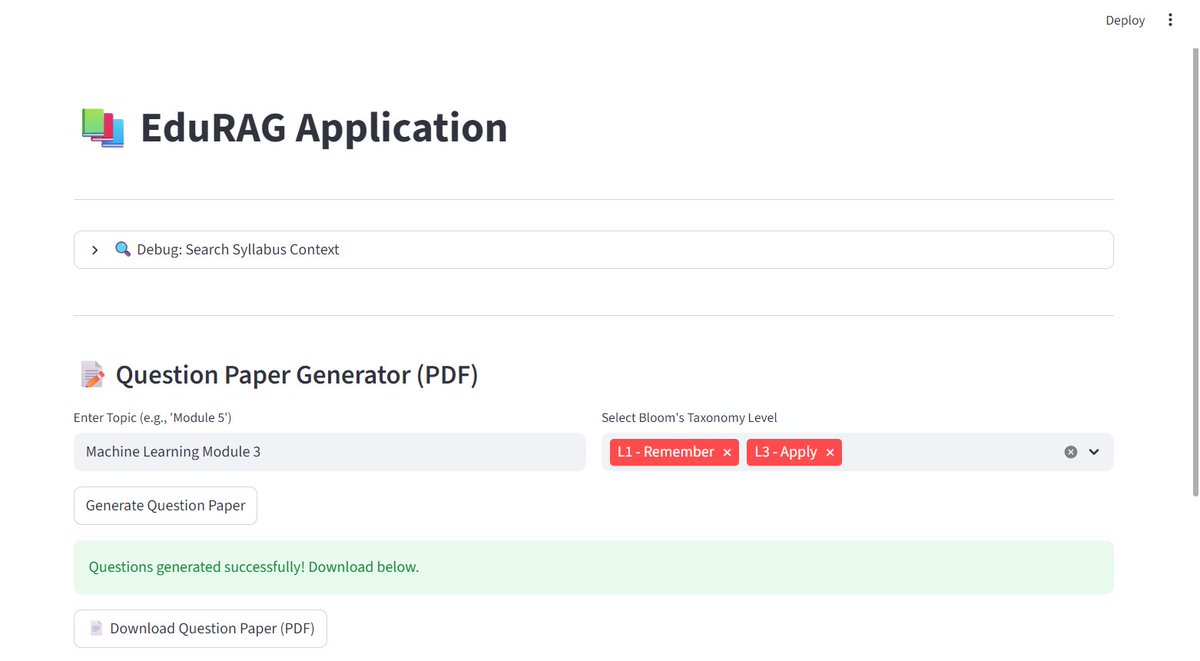Click the memo icon beside Question Paper Generator
1200x661 pixels.
click(x=92, y=375)
